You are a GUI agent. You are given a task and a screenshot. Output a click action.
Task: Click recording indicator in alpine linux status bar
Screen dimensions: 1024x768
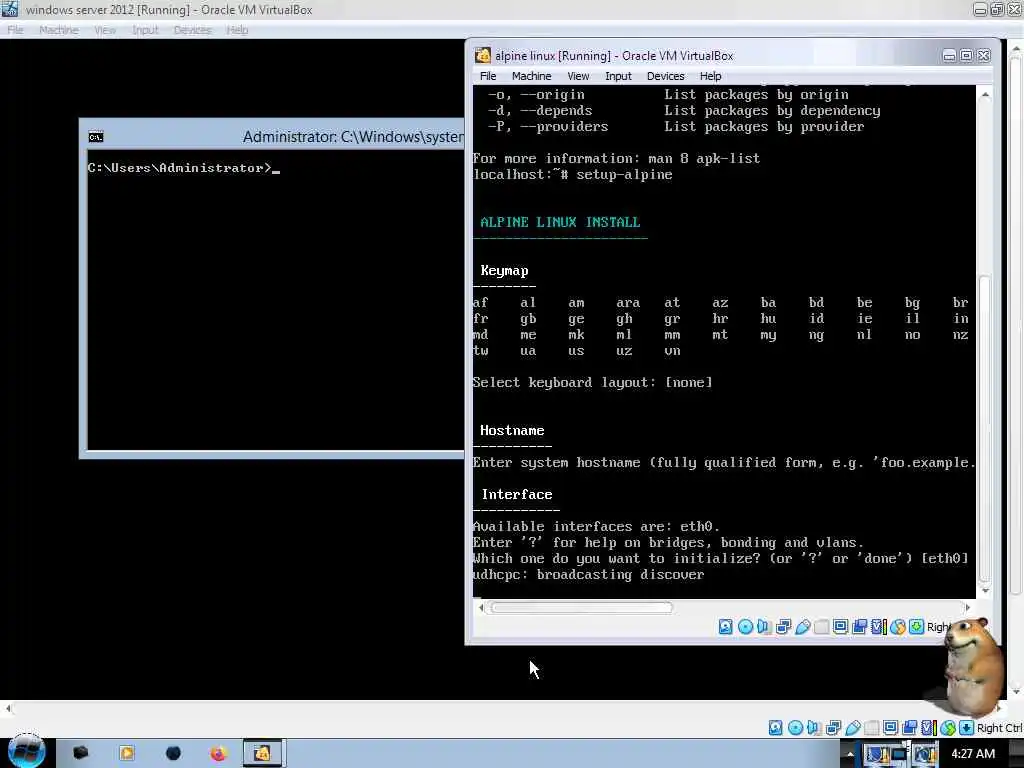[x=859, y=627]
